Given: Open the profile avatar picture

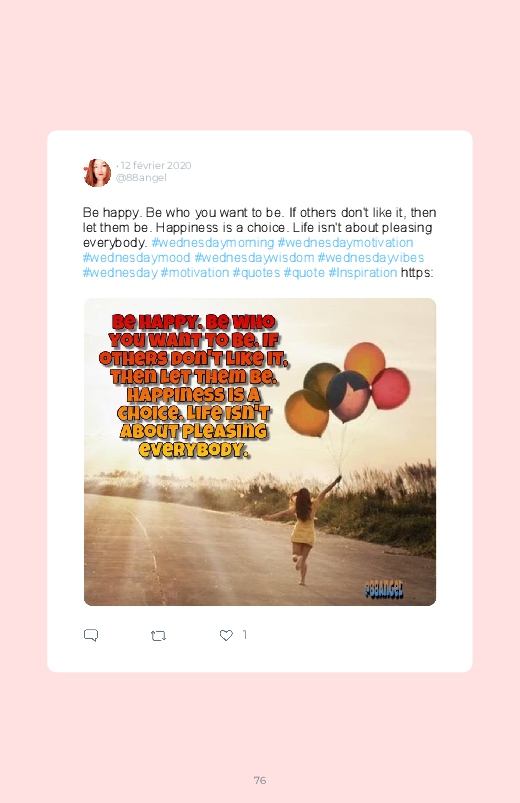Looking at the screenshot, I should click(x=97, y=173).
